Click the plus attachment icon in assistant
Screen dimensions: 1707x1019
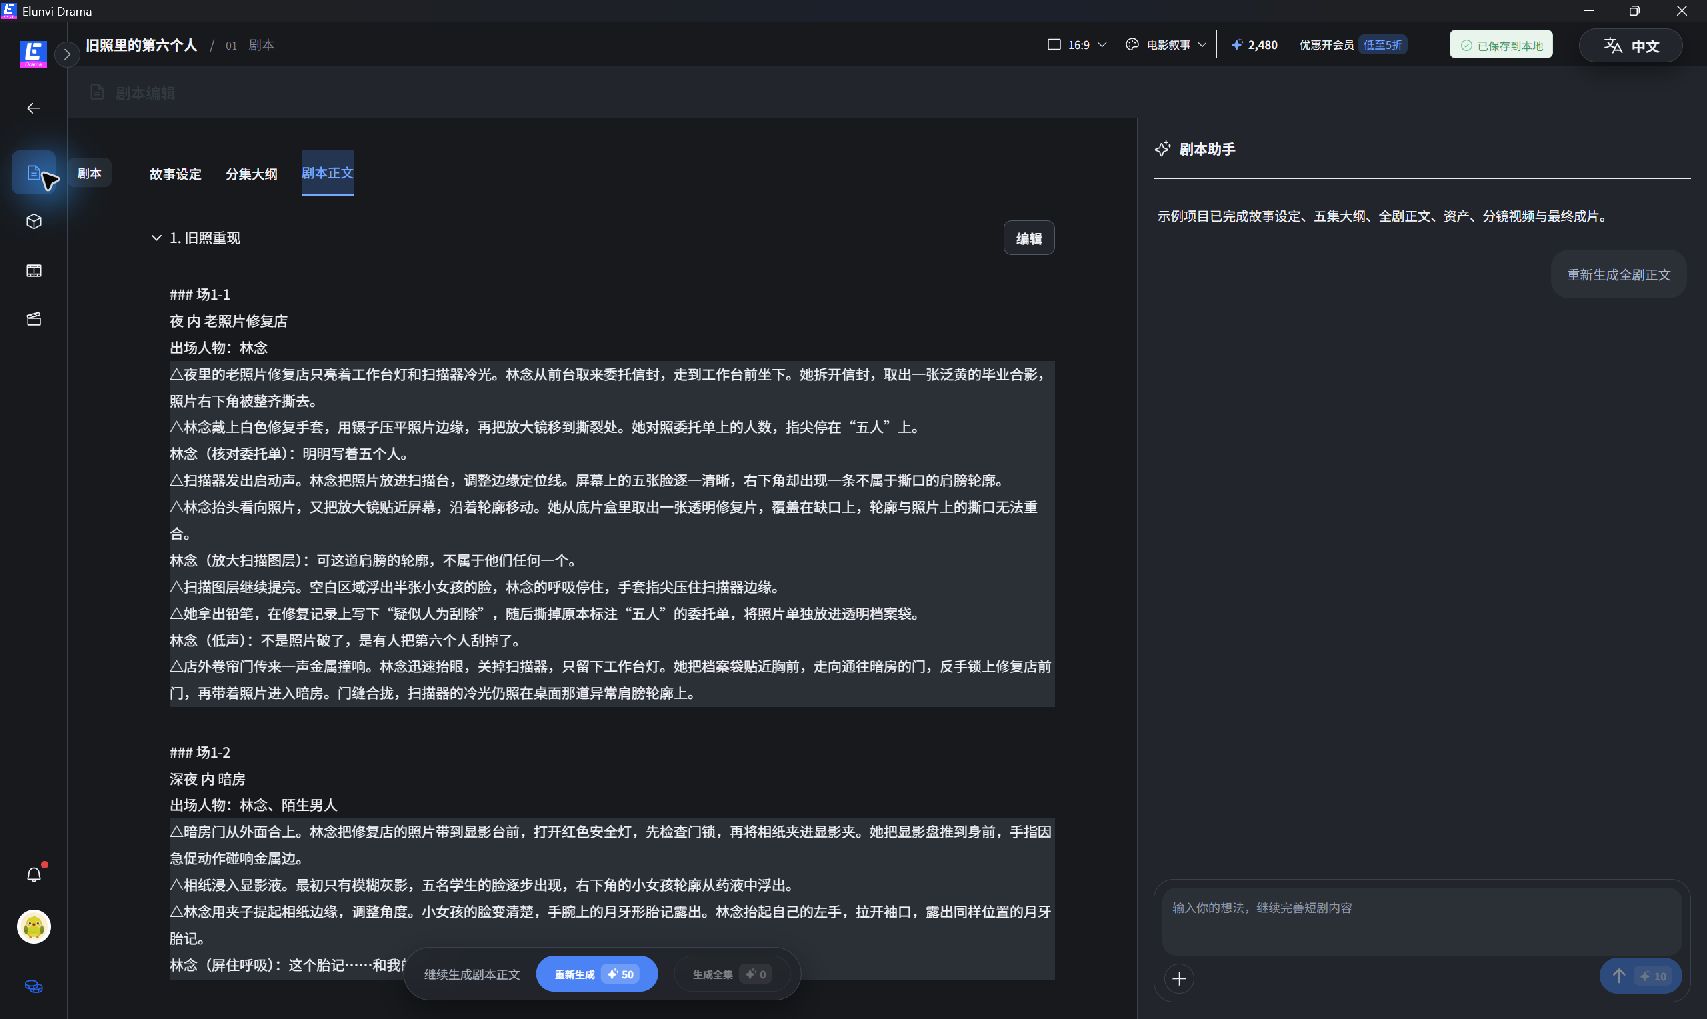pyautogui.click(x=1179, y=979)
